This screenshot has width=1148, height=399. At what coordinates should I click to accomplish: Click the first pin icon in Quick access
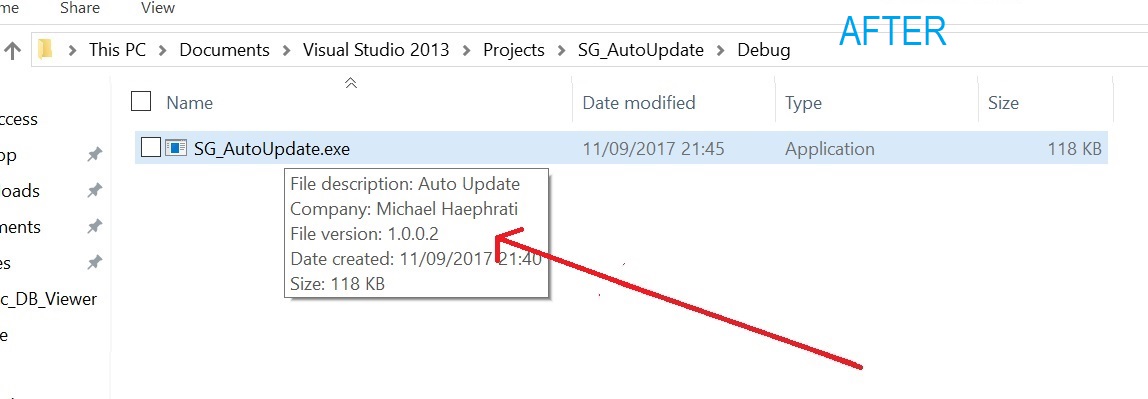(94, 155)
